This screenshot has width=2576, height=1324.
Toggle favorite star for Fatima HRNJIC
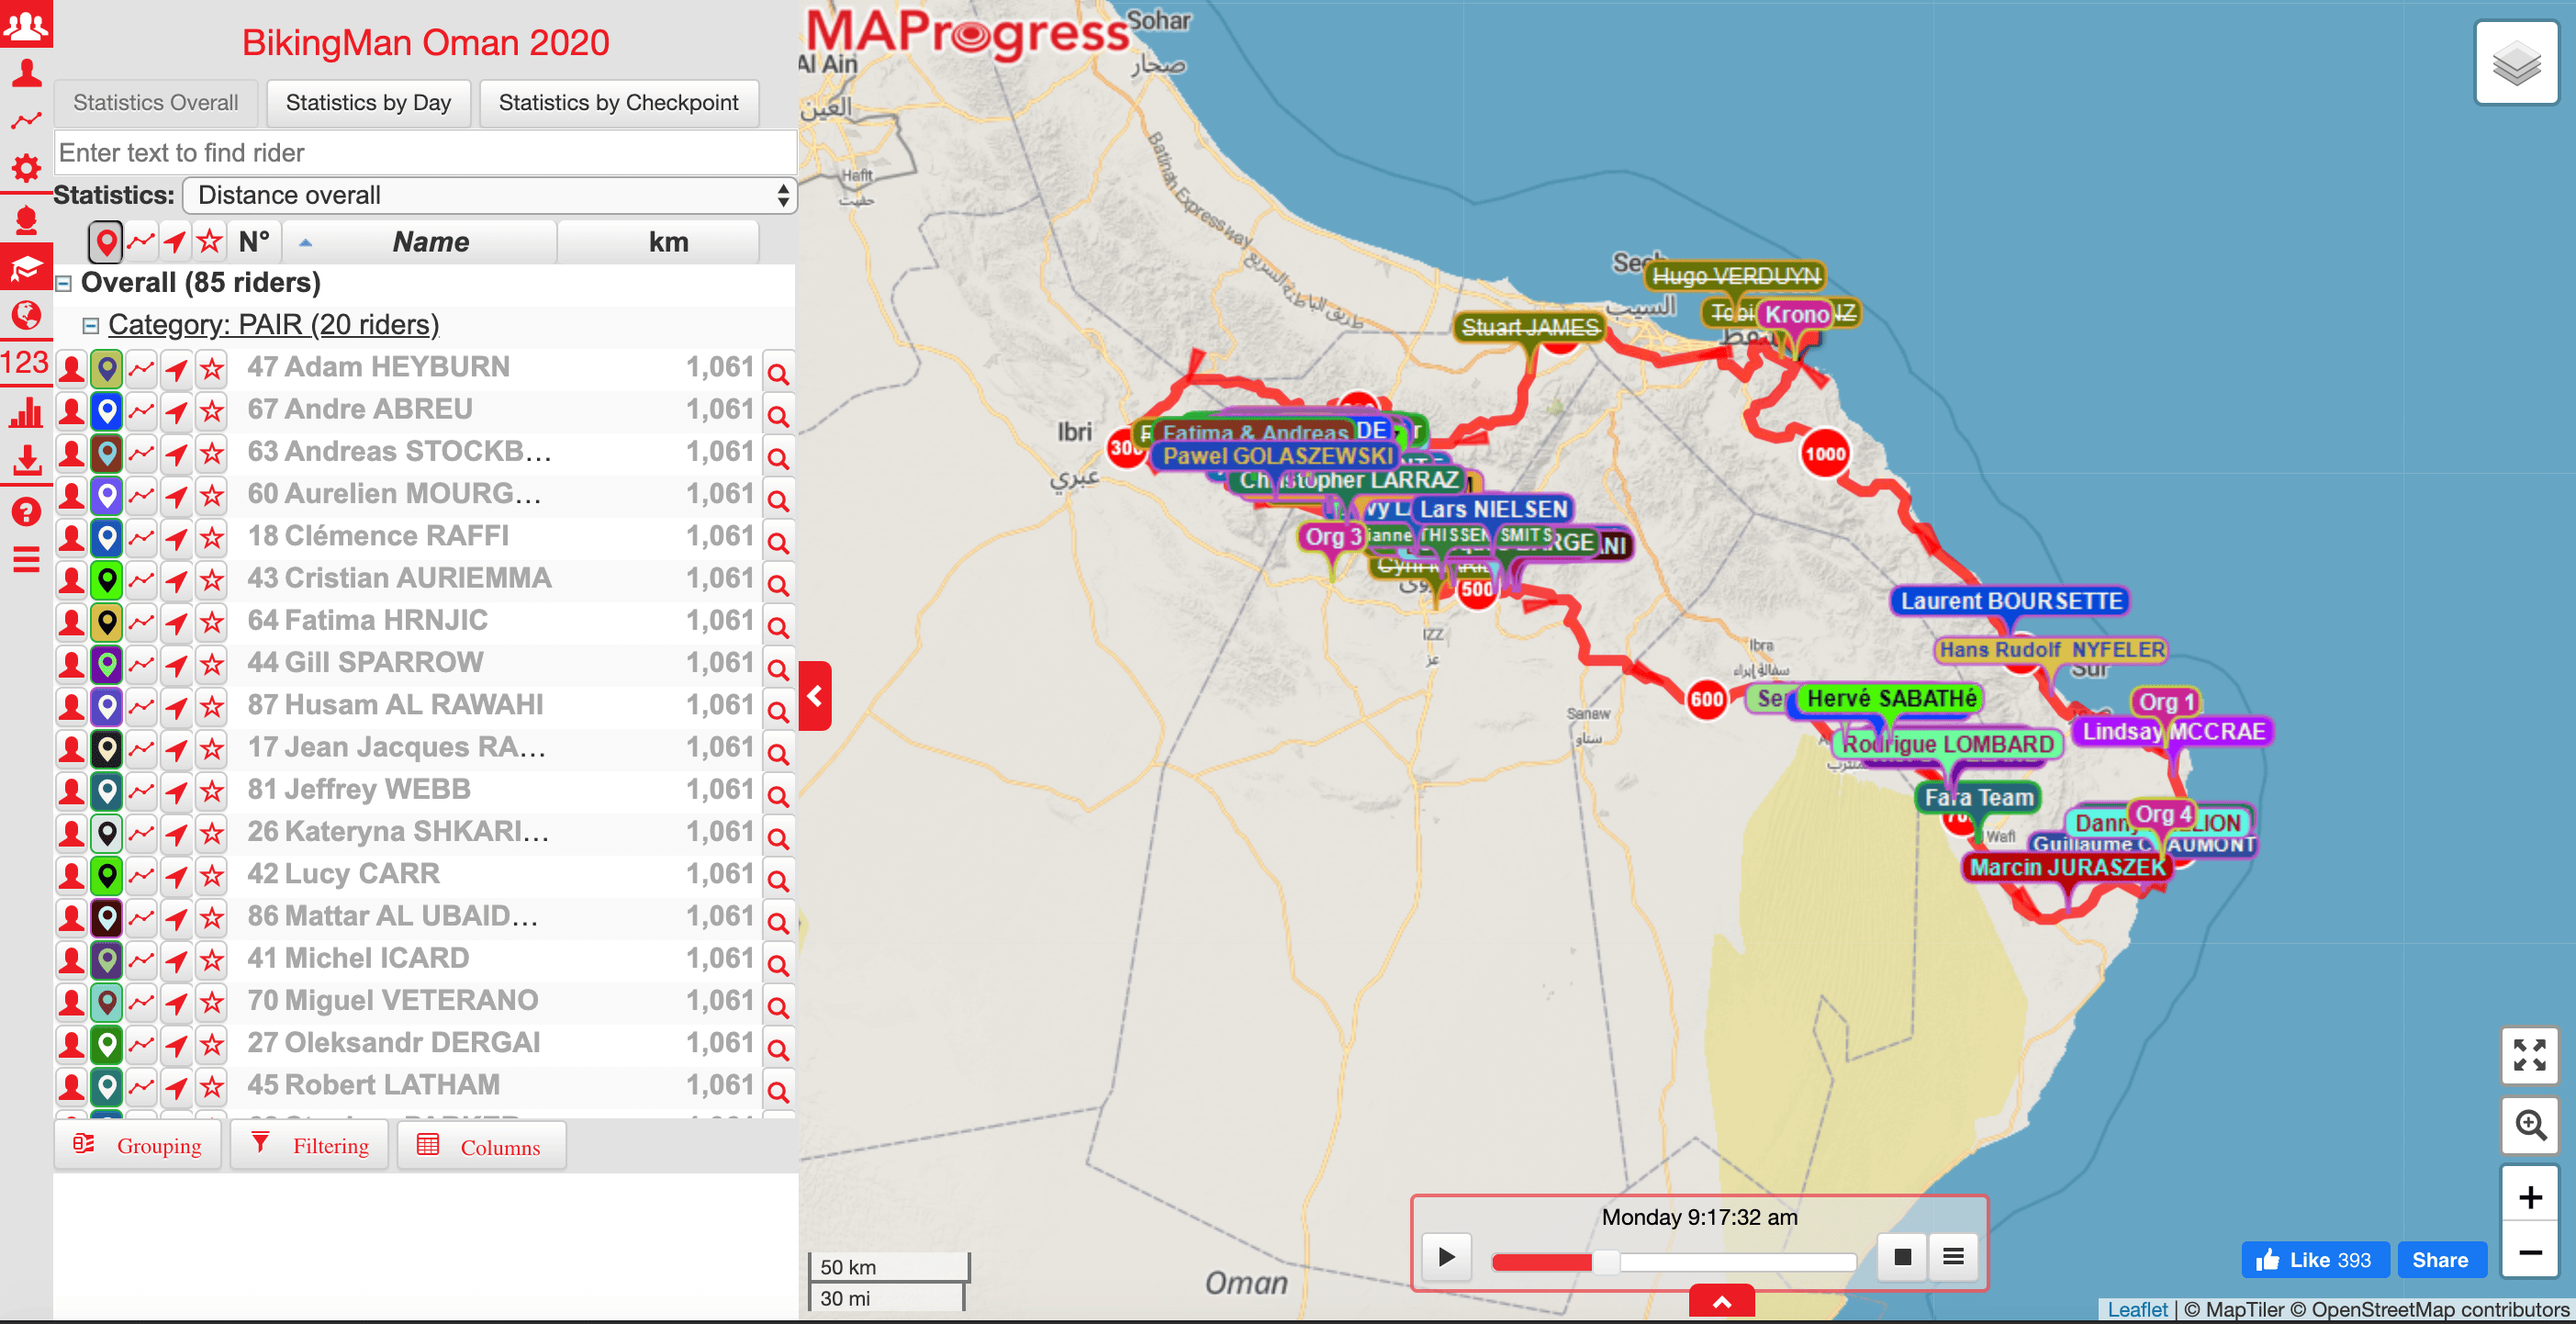click(x=212, y=622)
